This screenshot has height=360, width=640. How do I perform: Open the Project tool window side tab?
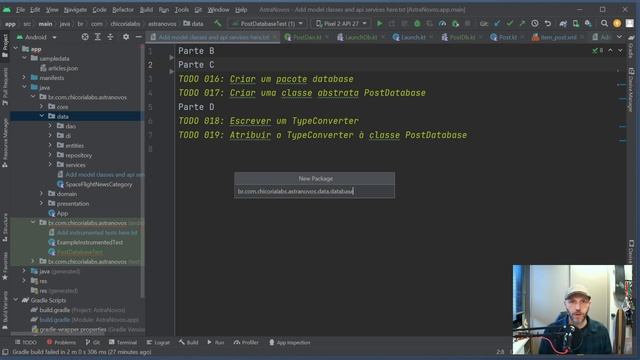pyautogui.click(x=5, y=45)
